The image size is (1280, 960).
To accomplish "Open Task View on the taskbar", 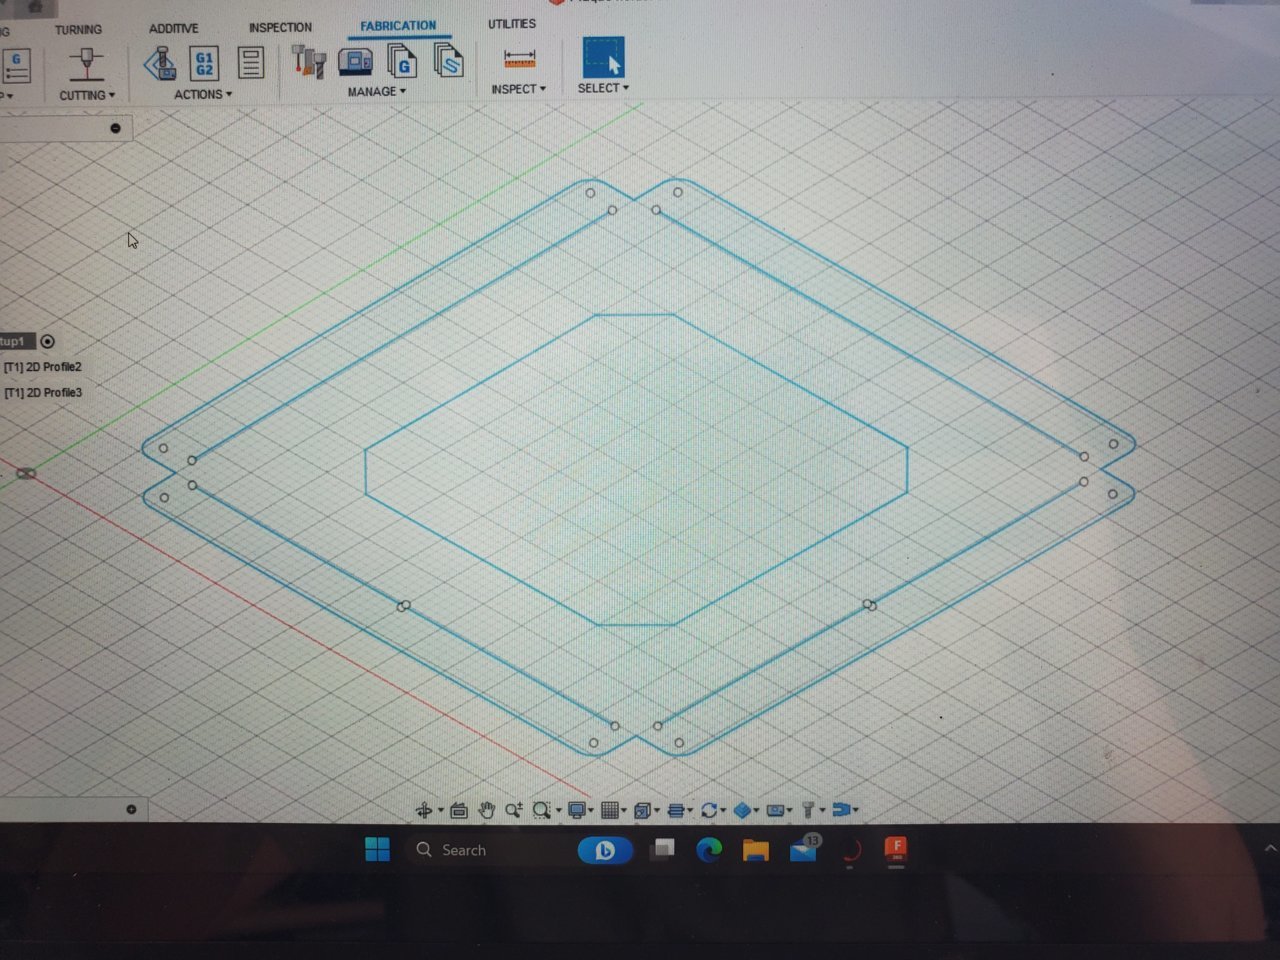I will coord(661,849).
